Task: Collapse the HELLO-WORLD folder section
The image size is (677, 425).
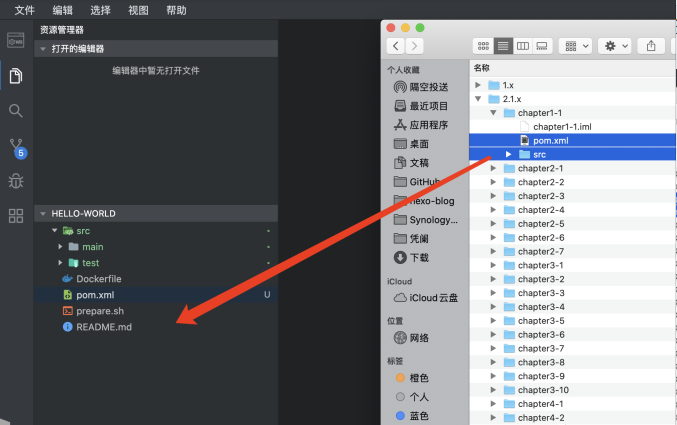Action: [x=43, y=213]
